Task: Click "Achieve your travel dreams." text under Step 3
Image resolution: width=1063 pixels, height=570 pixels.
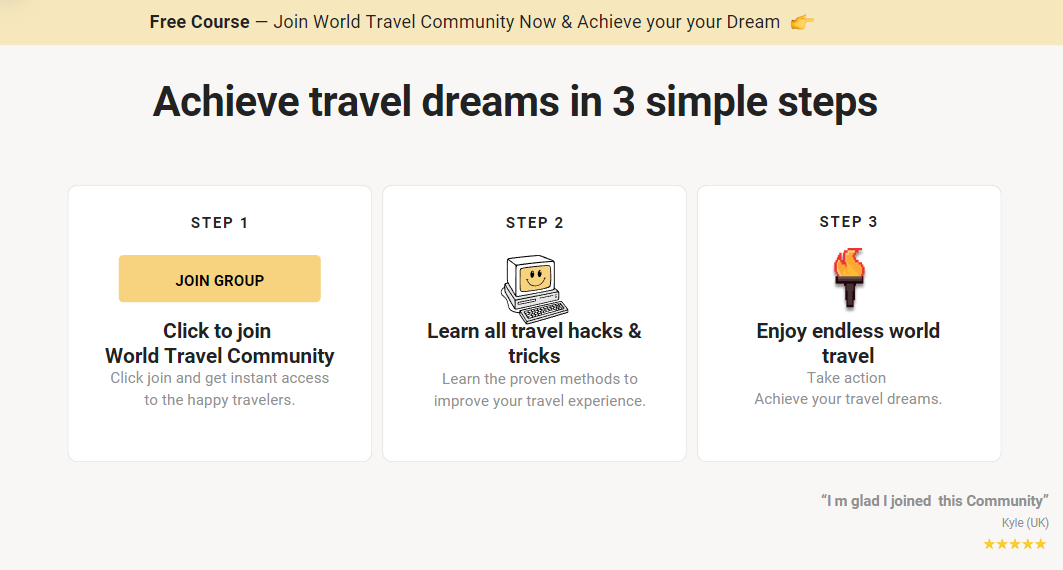Action: pyautogui.click(x=848, y=399)
